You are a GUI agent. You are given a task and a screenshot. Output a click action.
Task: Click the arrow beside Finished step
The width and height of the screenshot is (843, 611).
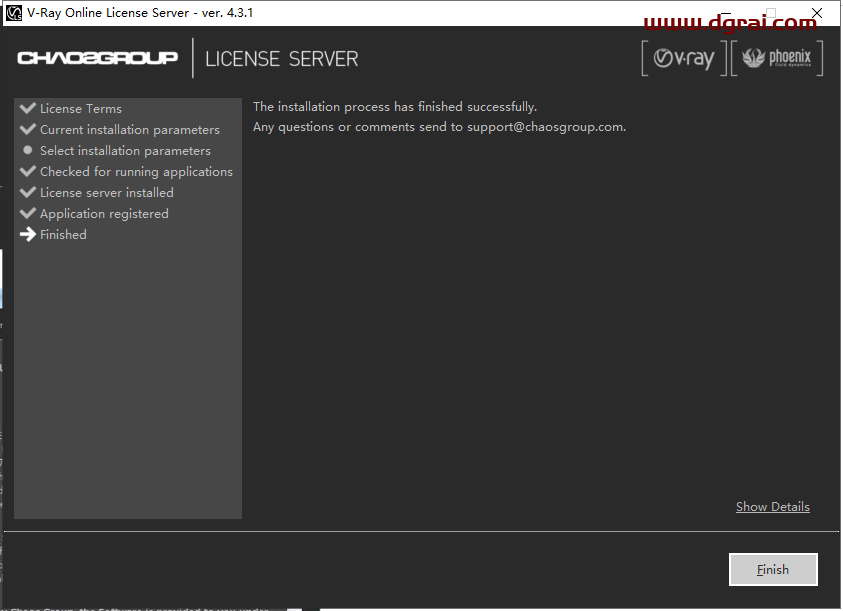[x=27, y=234]
